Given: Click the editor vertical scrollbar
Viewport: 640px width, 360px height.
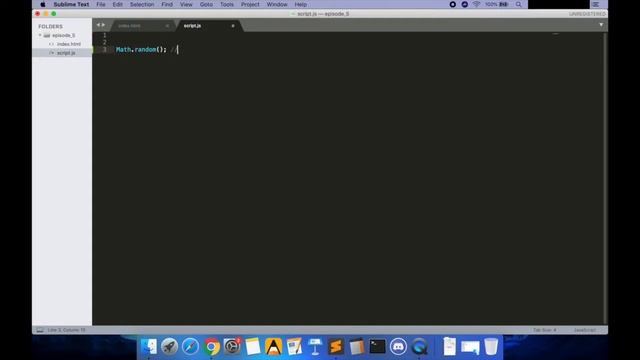Looking at the screenshot, I should [x=605, y=178].
